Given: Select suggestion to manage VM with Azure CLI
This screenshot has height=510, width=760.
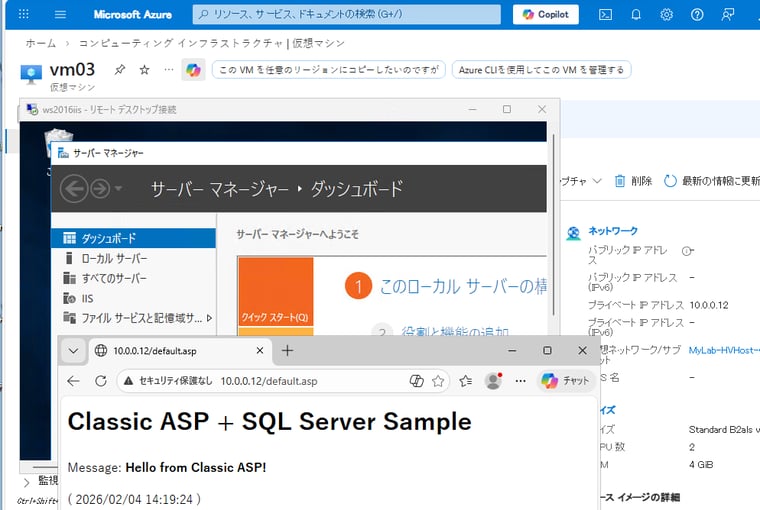Looking at the screenshot, I should tap(541, 70).
